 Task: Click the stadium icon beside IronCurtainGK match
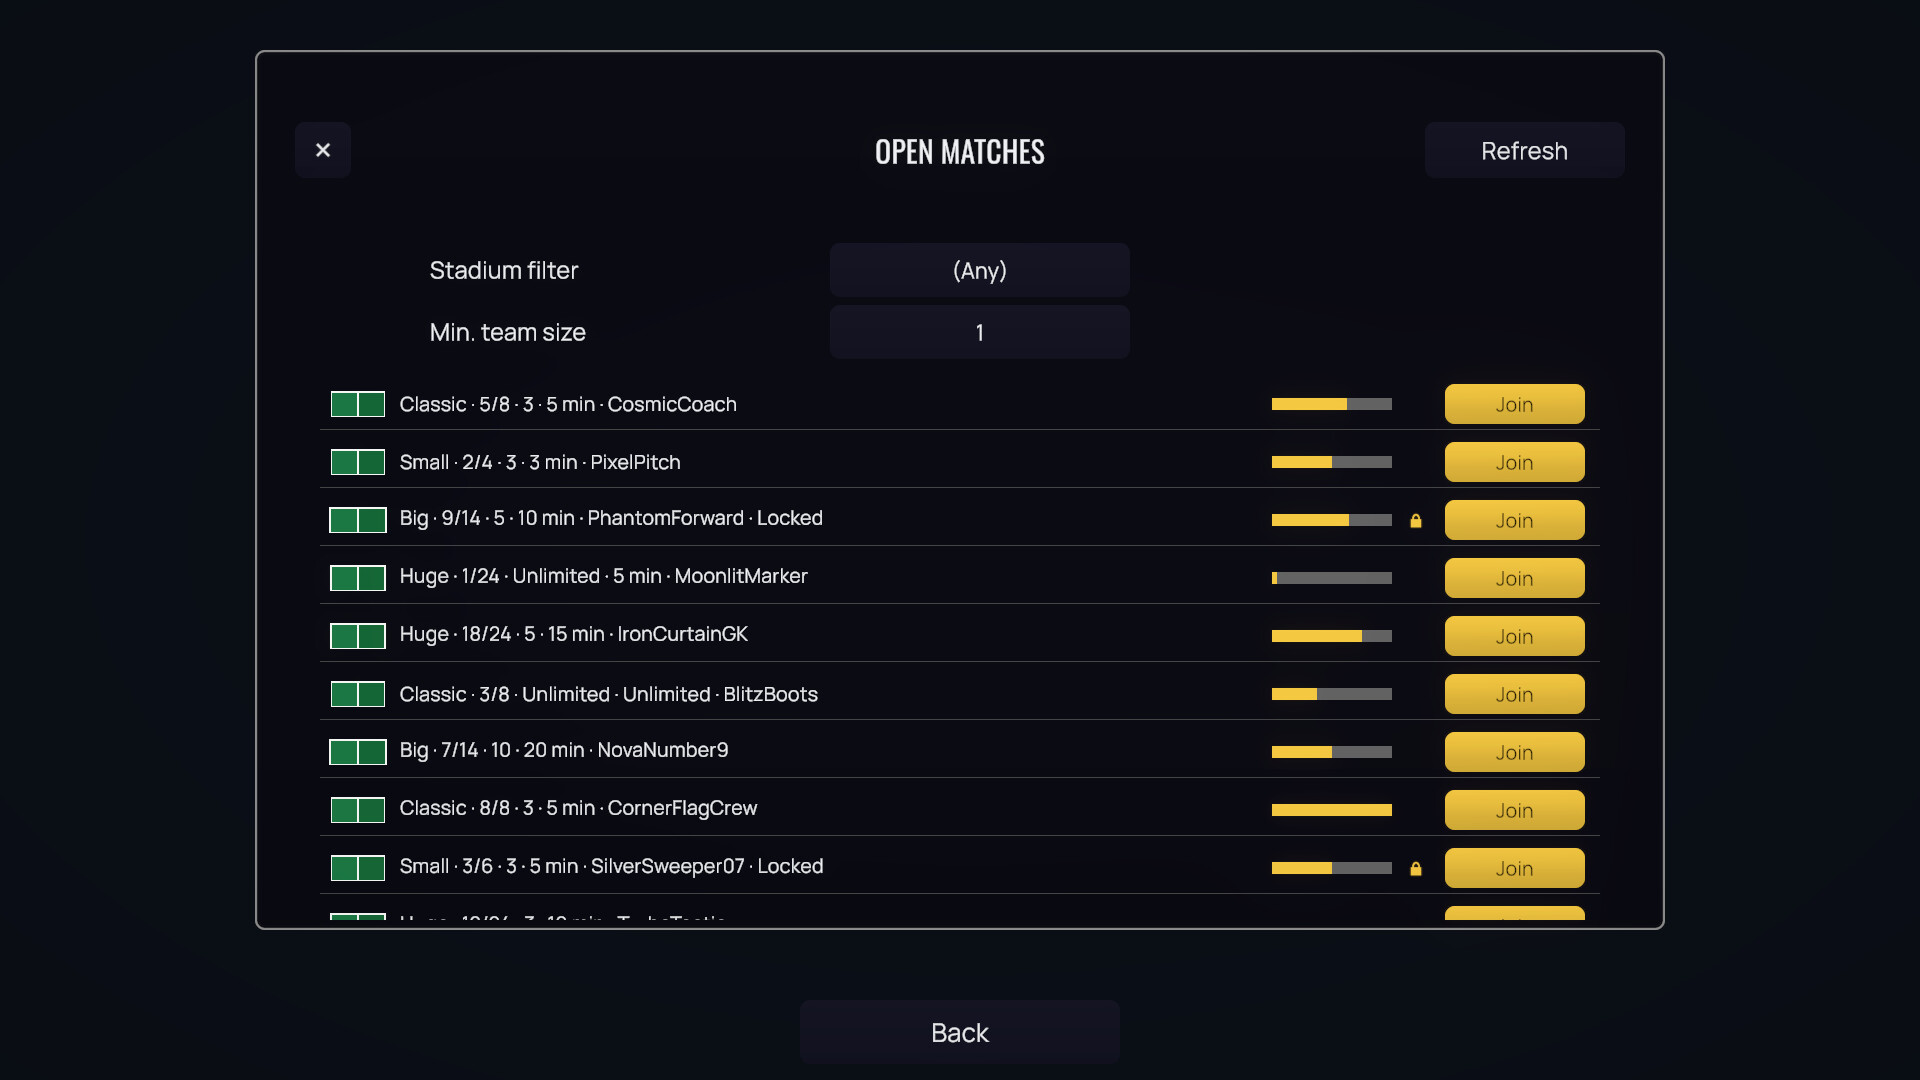coord(358,636)
